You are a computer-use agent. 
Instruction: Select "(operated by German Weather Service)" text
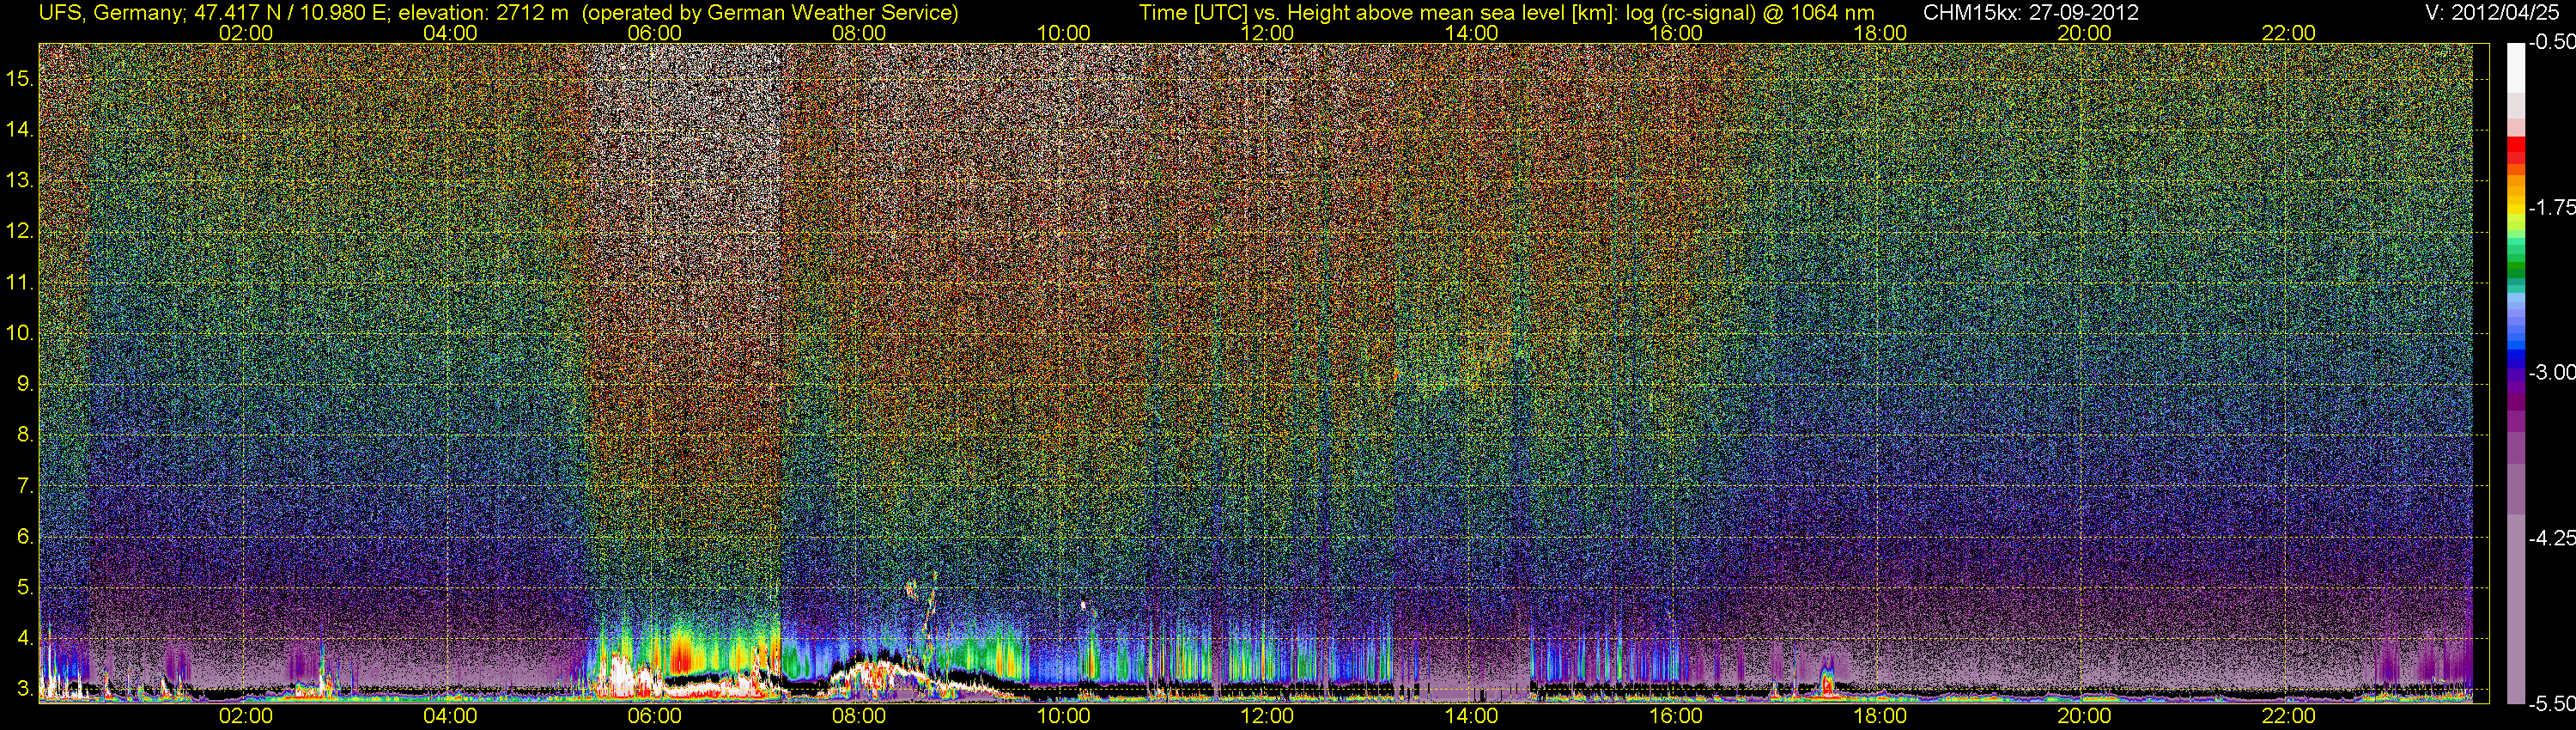click(770, 13)
